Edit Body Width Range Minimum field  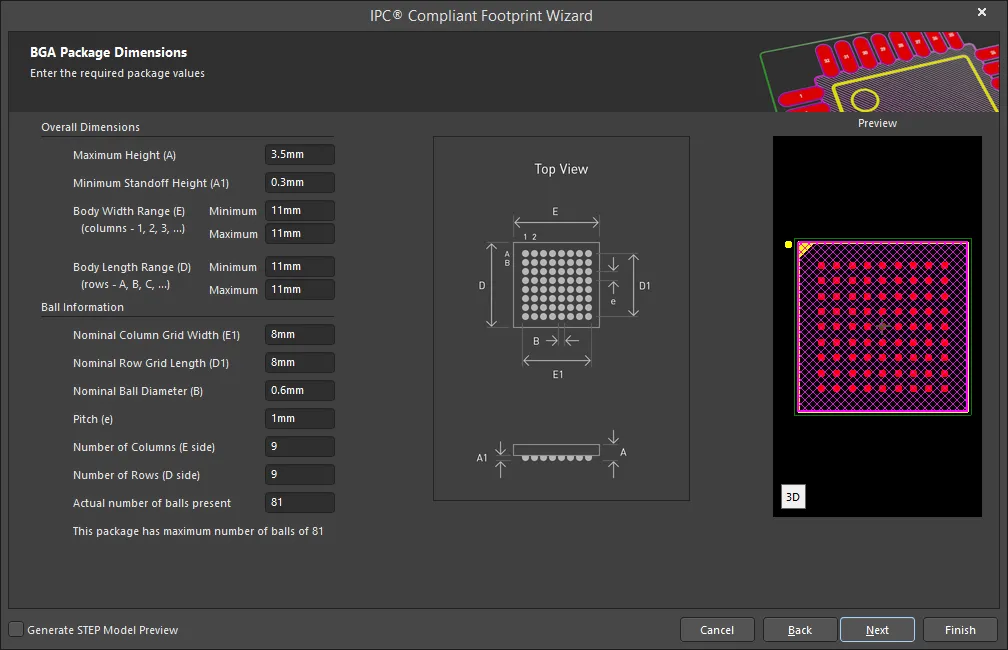coord(300,211)
